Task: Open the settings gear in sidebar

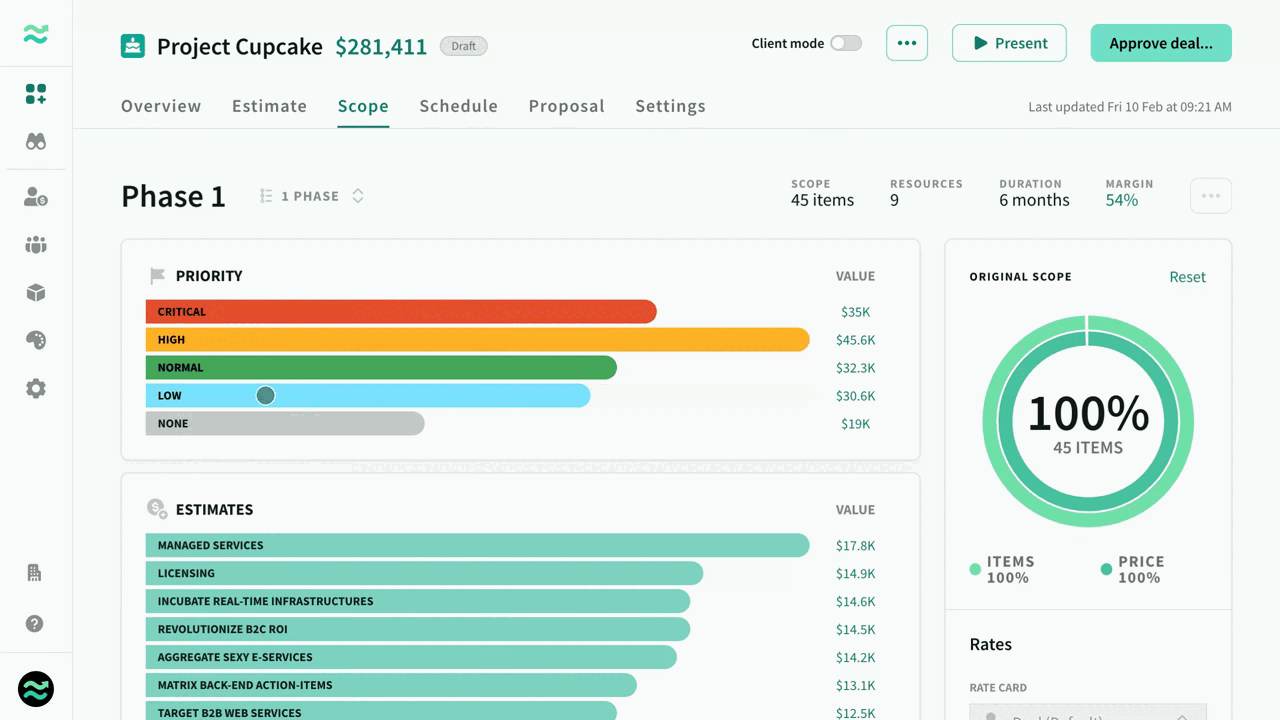Action: point(36,389)
